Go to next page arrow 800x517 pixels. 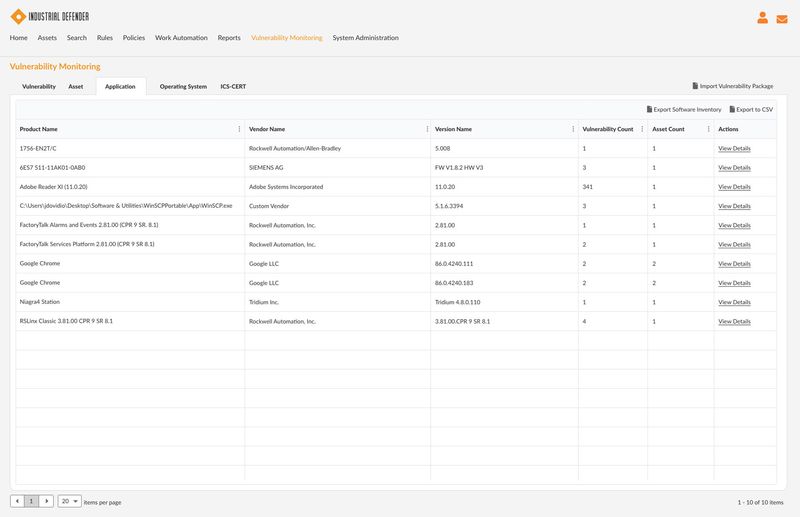[x=46, y=501]
